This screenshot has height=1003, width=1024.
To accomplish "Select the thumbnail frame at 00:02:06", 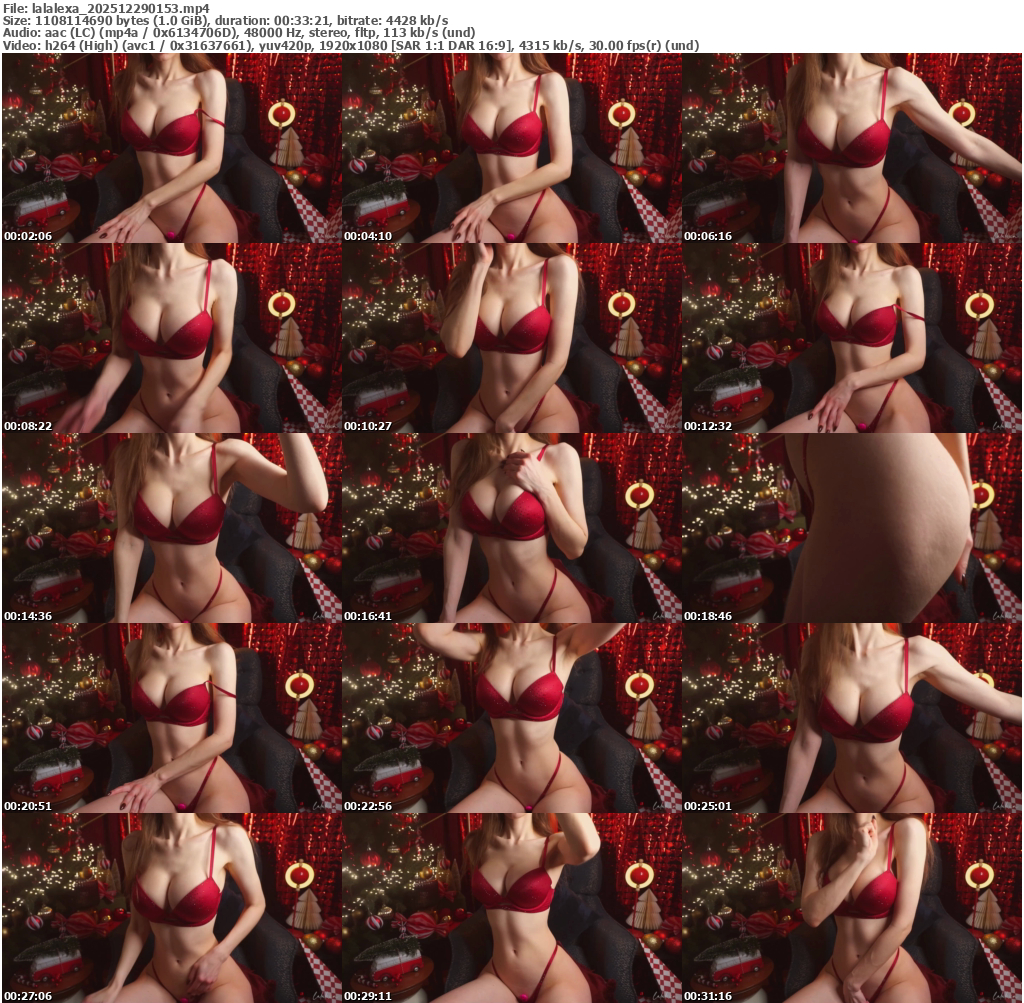I will (171, 148).
